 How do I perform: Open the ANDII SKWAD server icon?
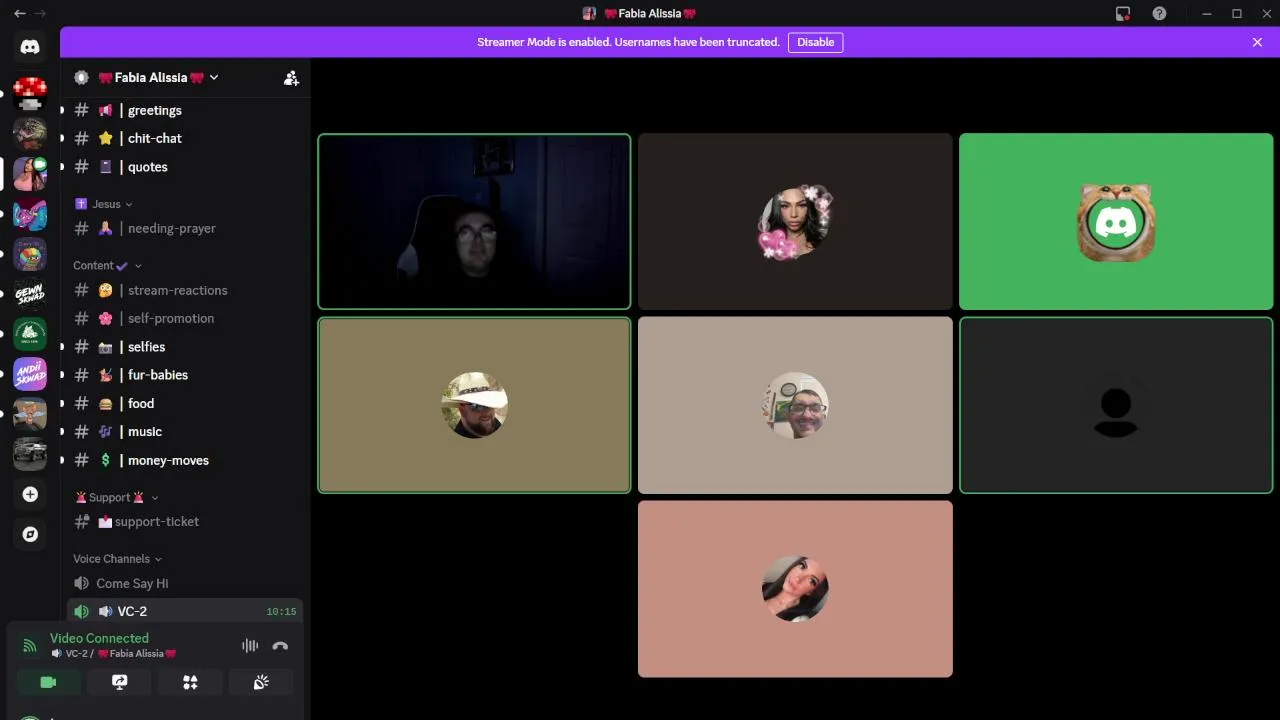pyautogui.click(x=30, y=374)
